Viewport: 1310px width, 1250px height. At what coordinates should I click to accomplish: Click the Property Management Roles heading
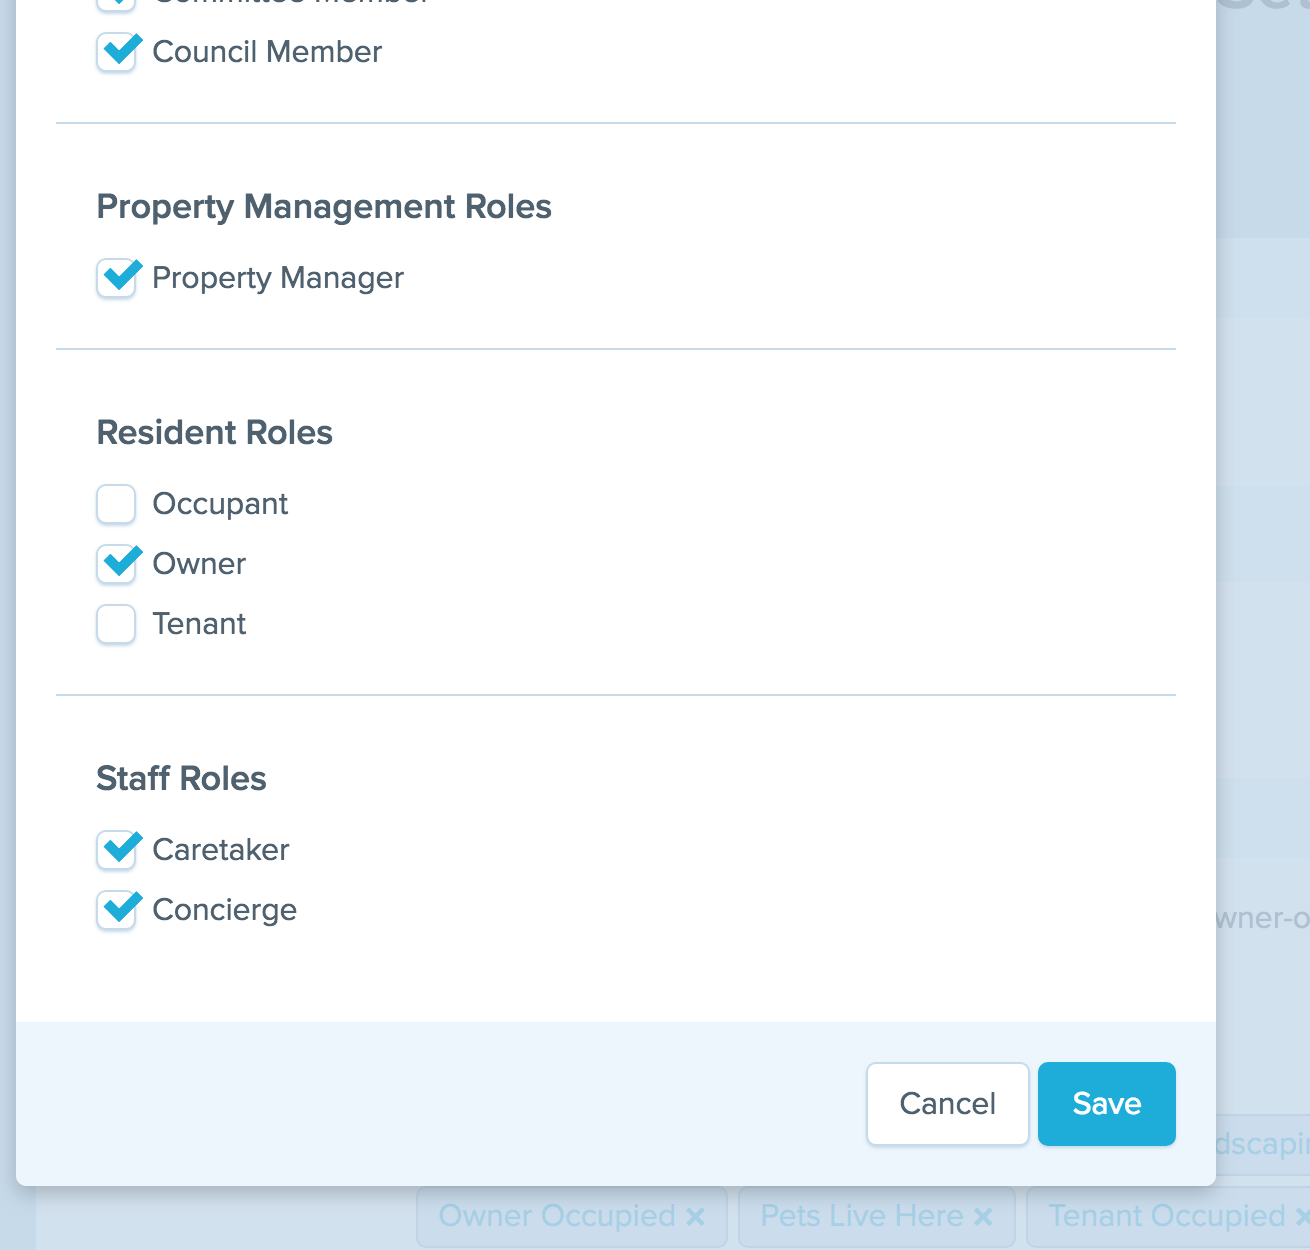tap(324, 207)
